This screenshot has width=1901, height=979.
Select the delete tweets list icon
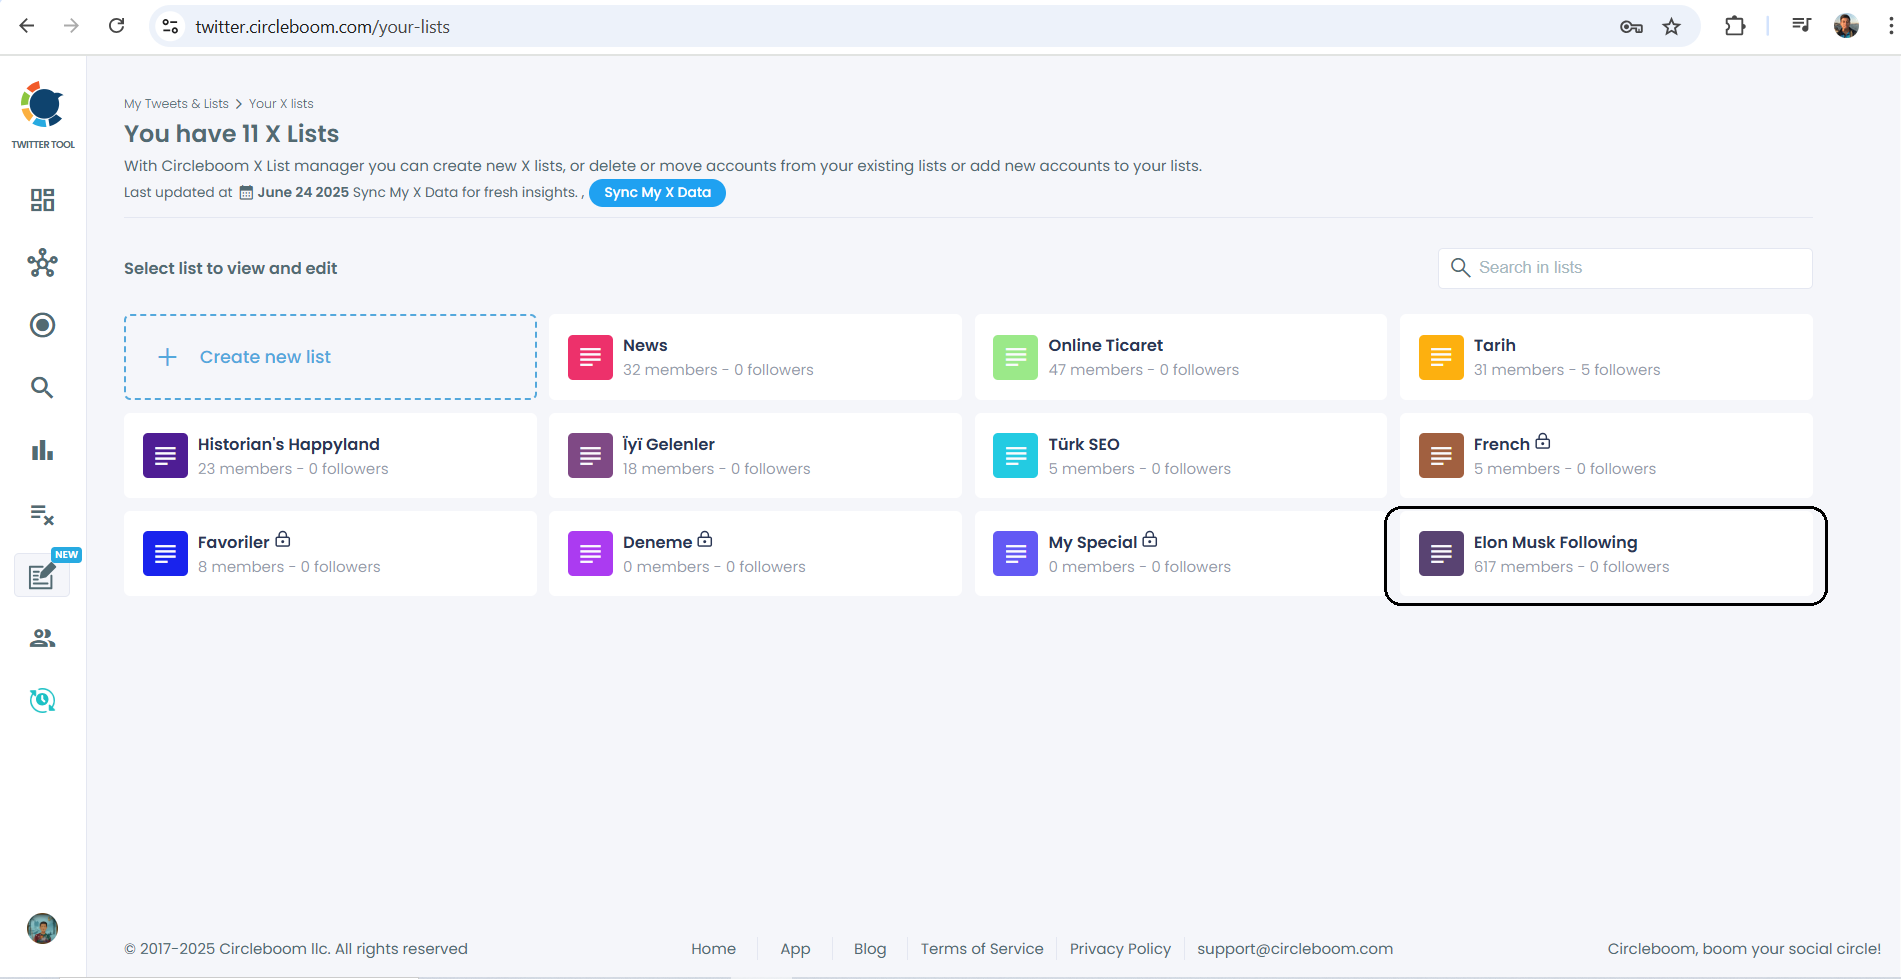pos(42,513)
